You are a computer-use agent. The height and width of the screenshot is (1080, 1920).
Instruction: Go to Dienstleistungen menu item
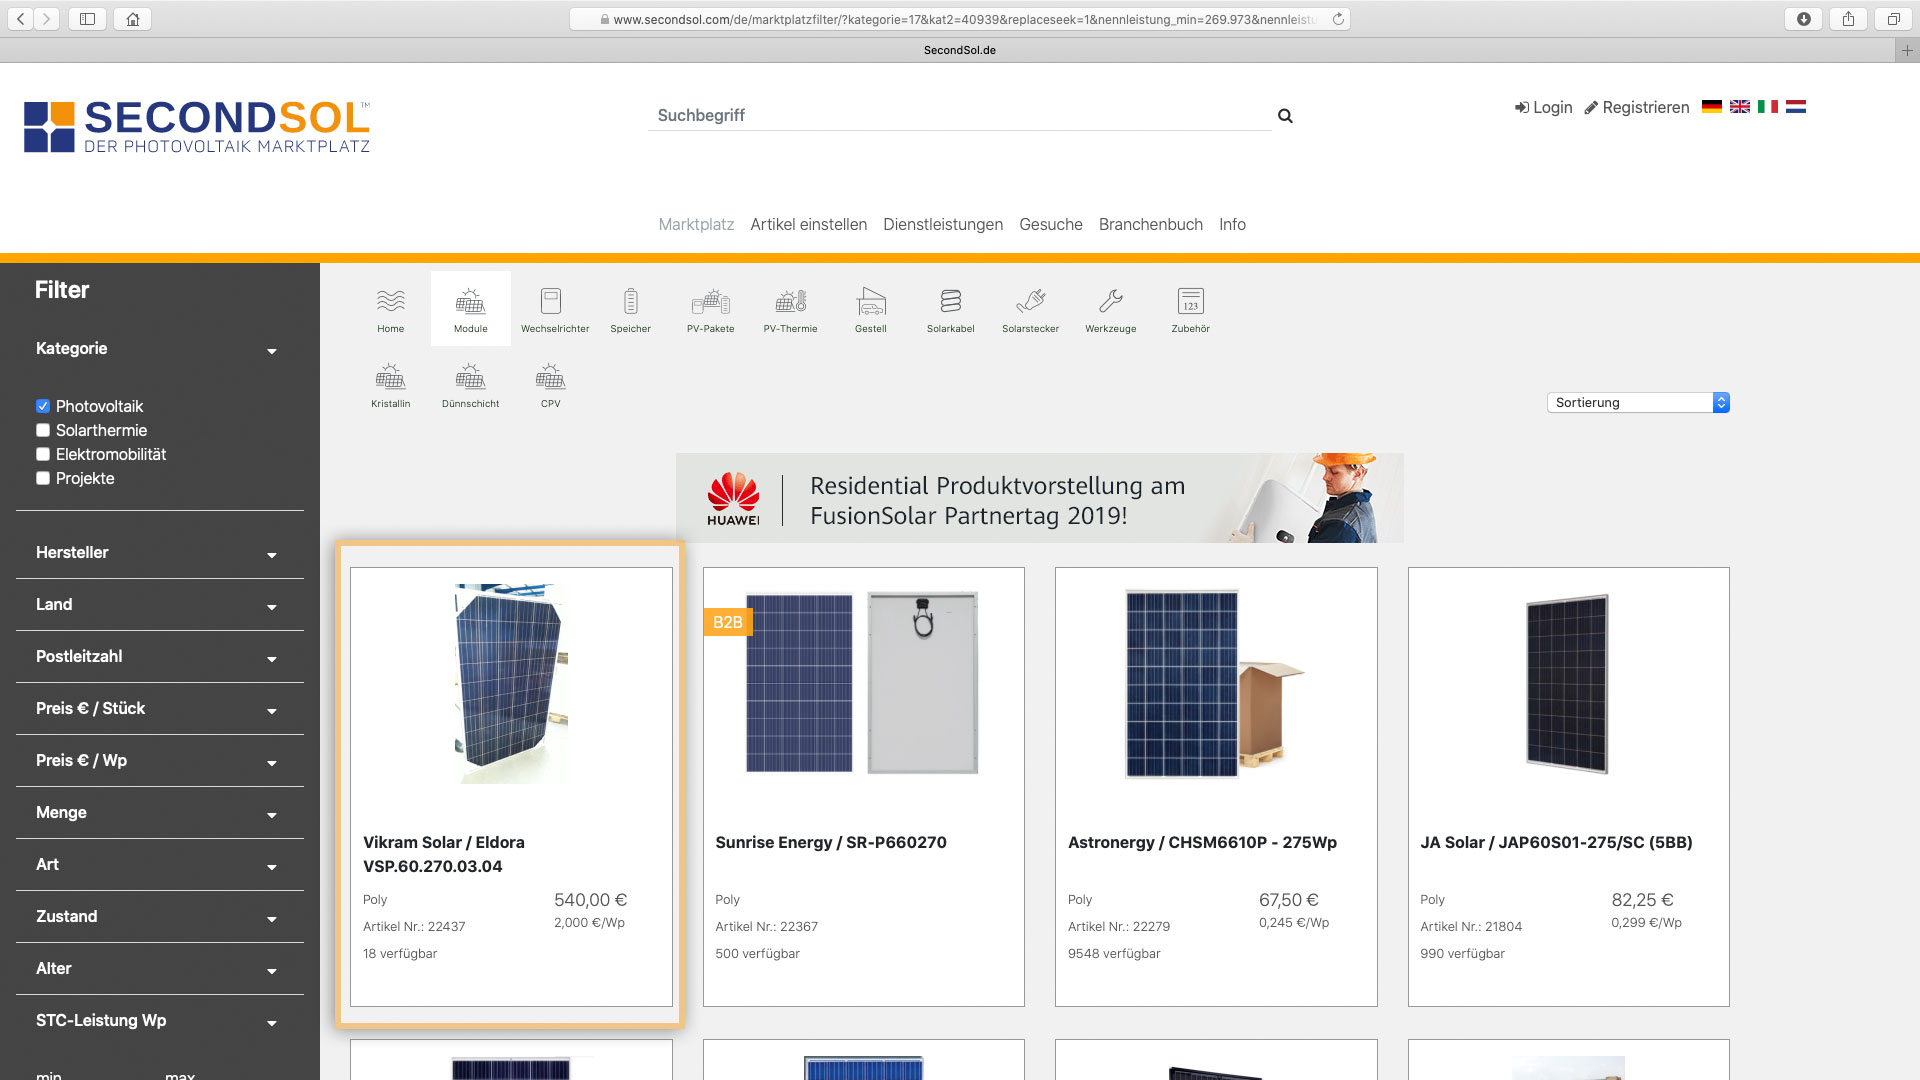(942, 224)
